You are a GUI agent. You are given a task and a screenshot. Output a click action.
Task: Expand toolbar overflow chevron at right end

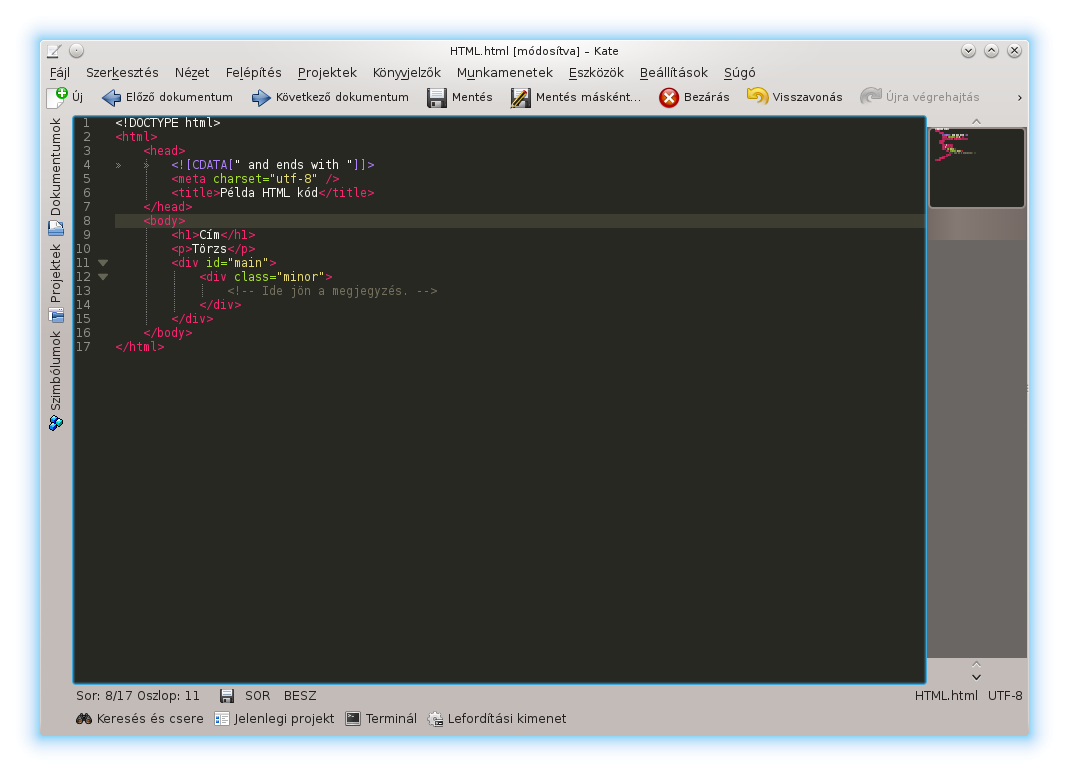1019,98
